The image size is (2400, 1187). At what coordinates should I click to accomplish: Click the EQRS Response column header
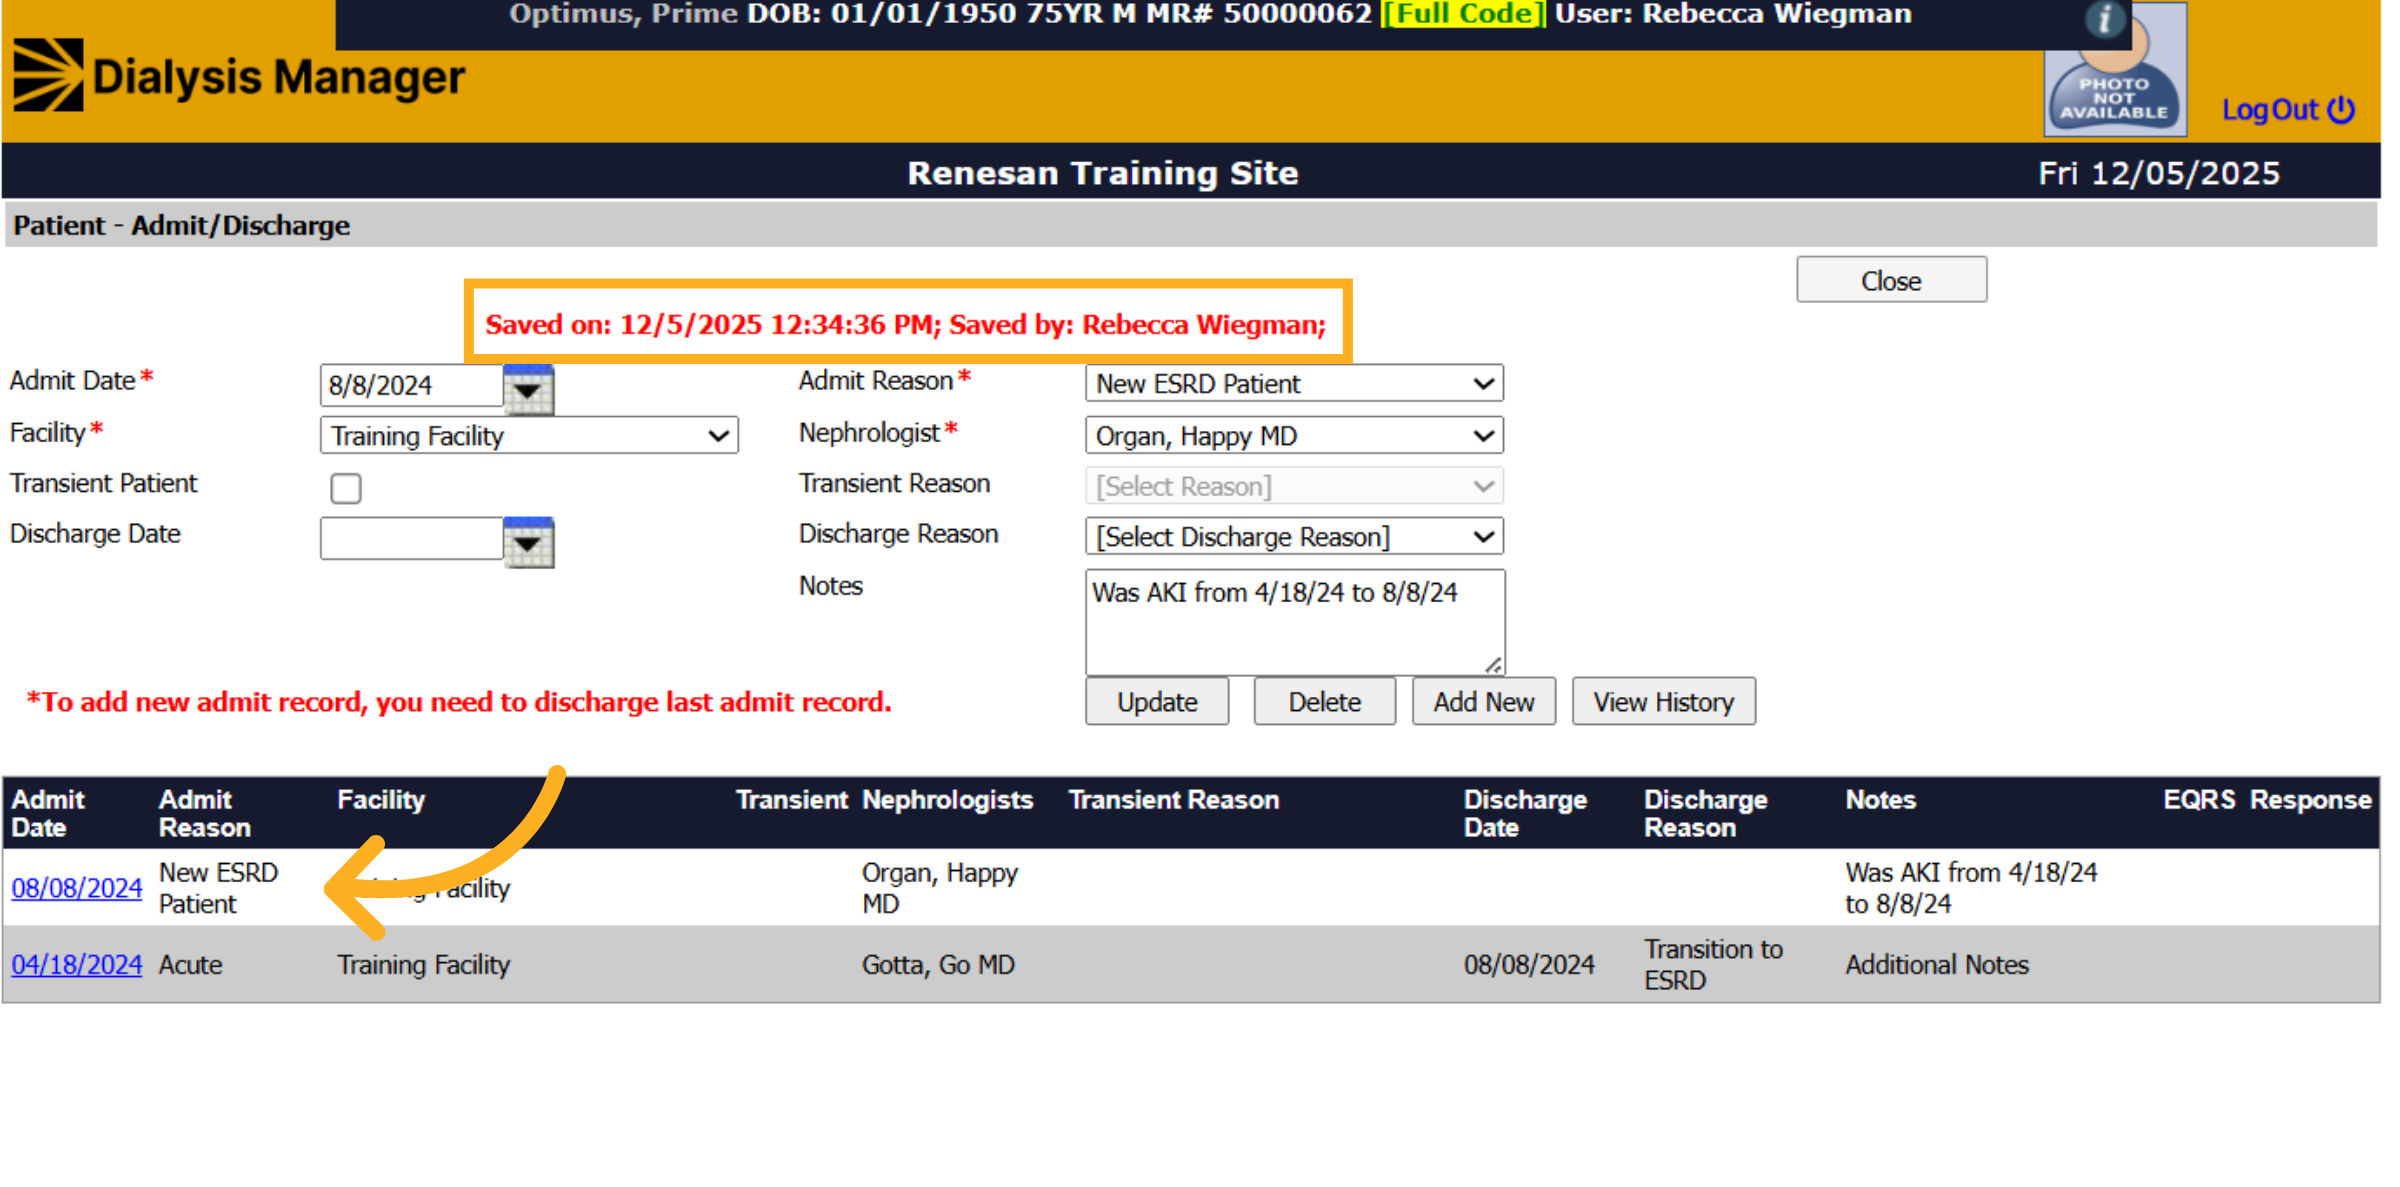click(2267, 800)
